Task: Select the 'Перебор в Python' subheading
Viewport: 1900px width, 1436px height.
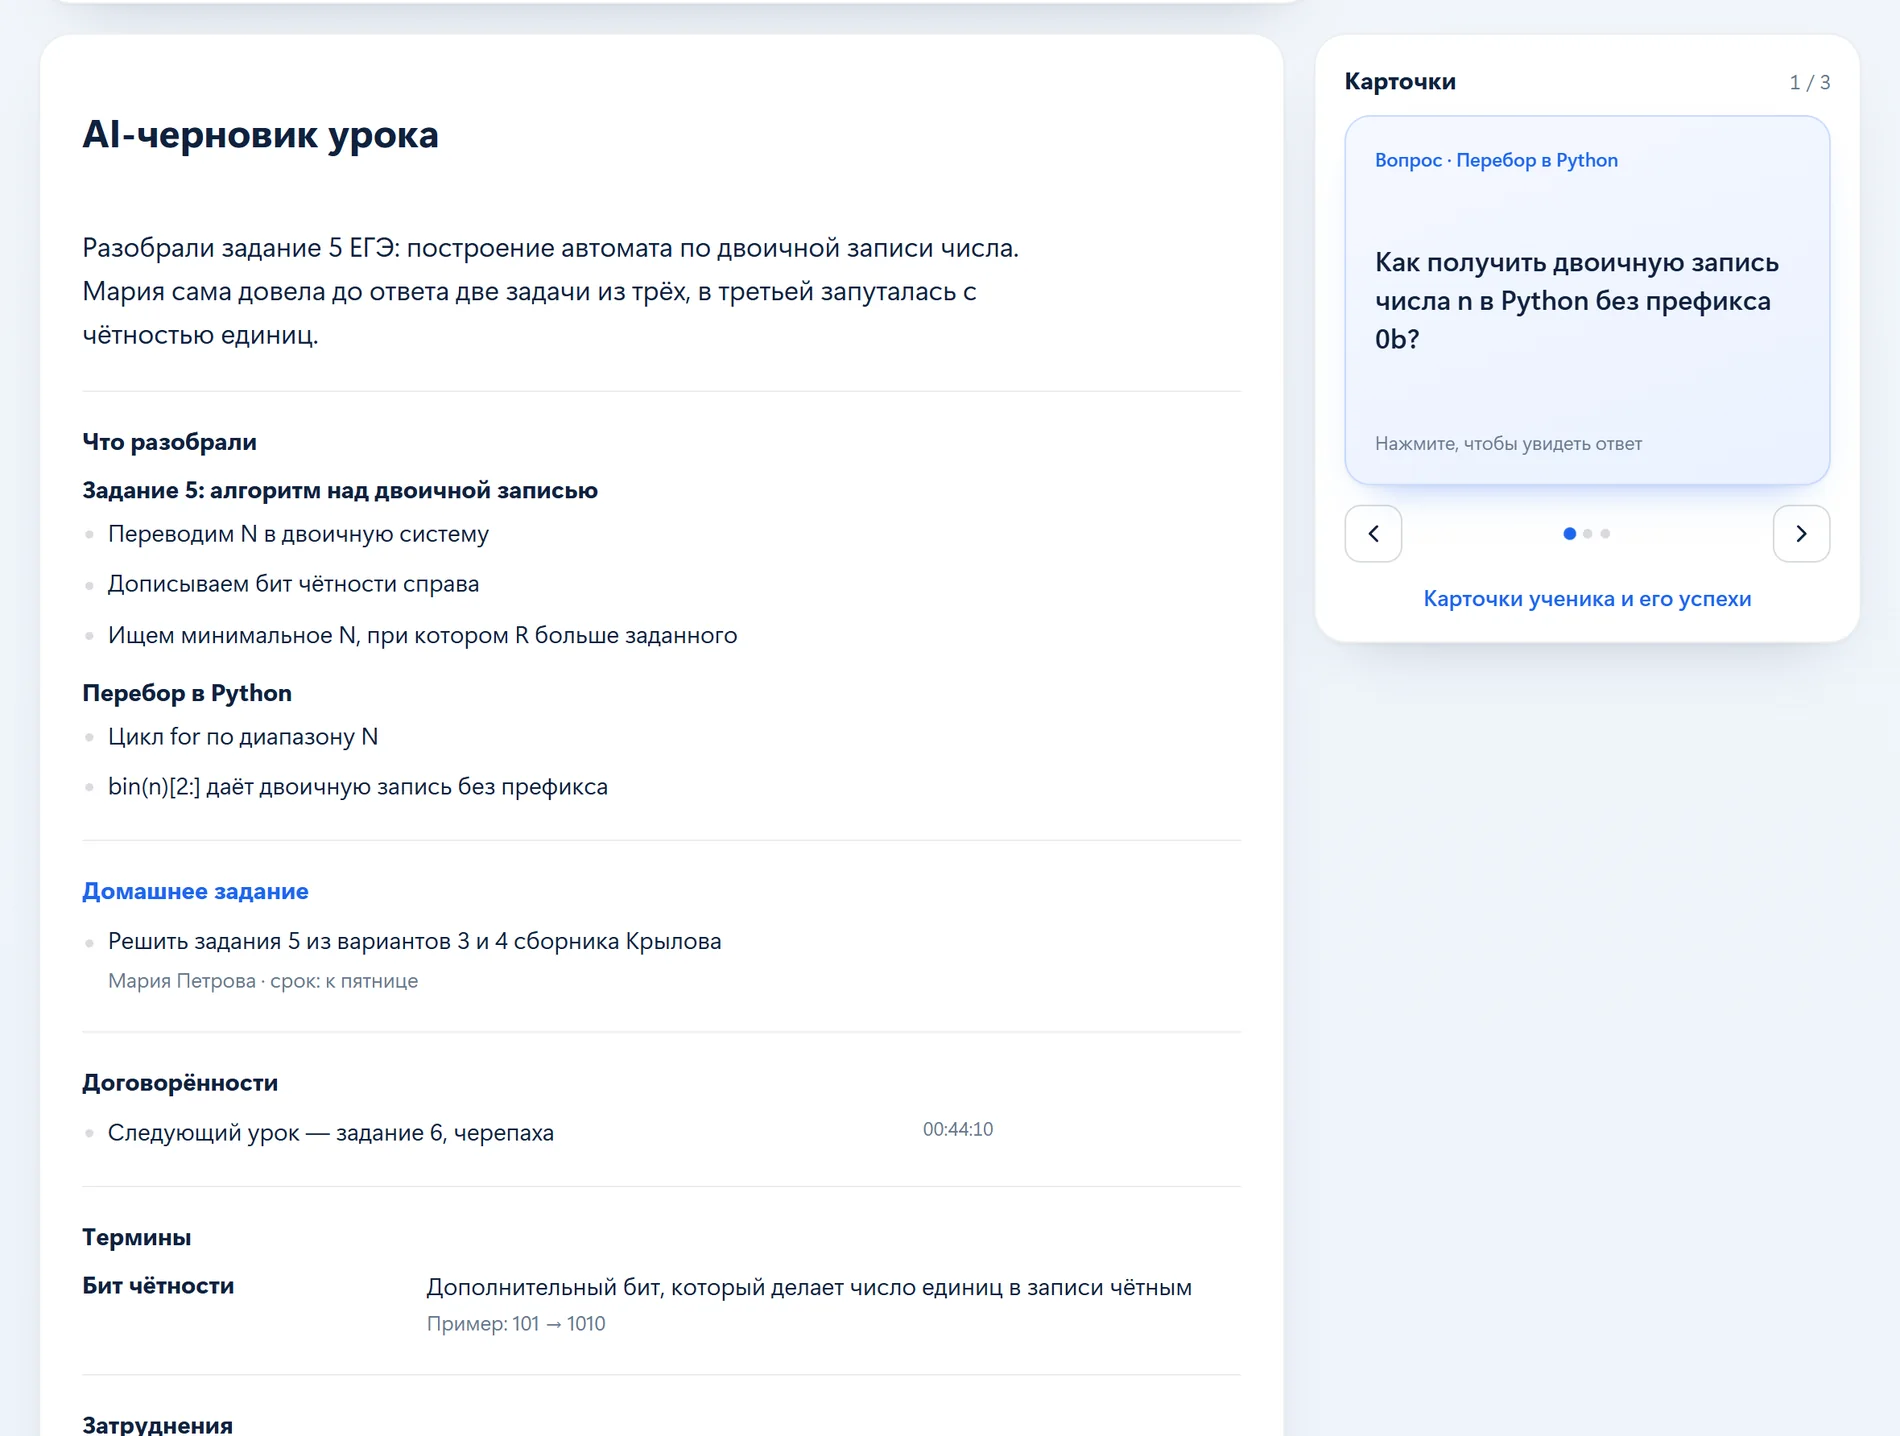Action: (x=187, y=693)
